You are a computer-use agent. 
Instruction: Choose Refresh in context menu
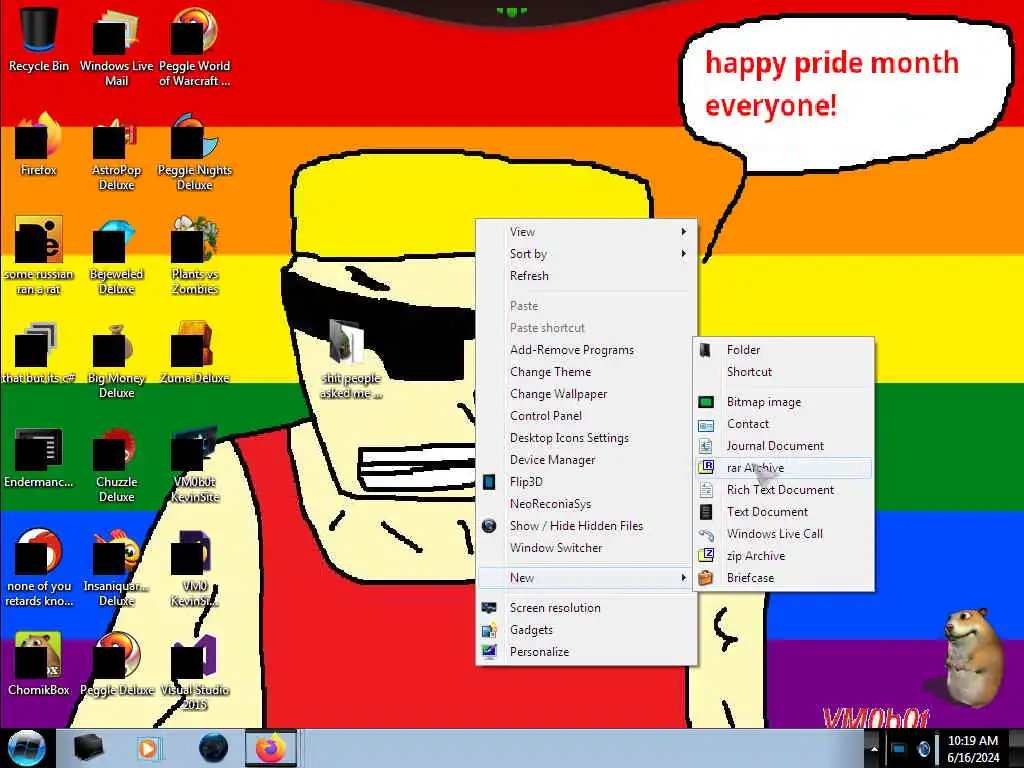(x=588, y=276)
